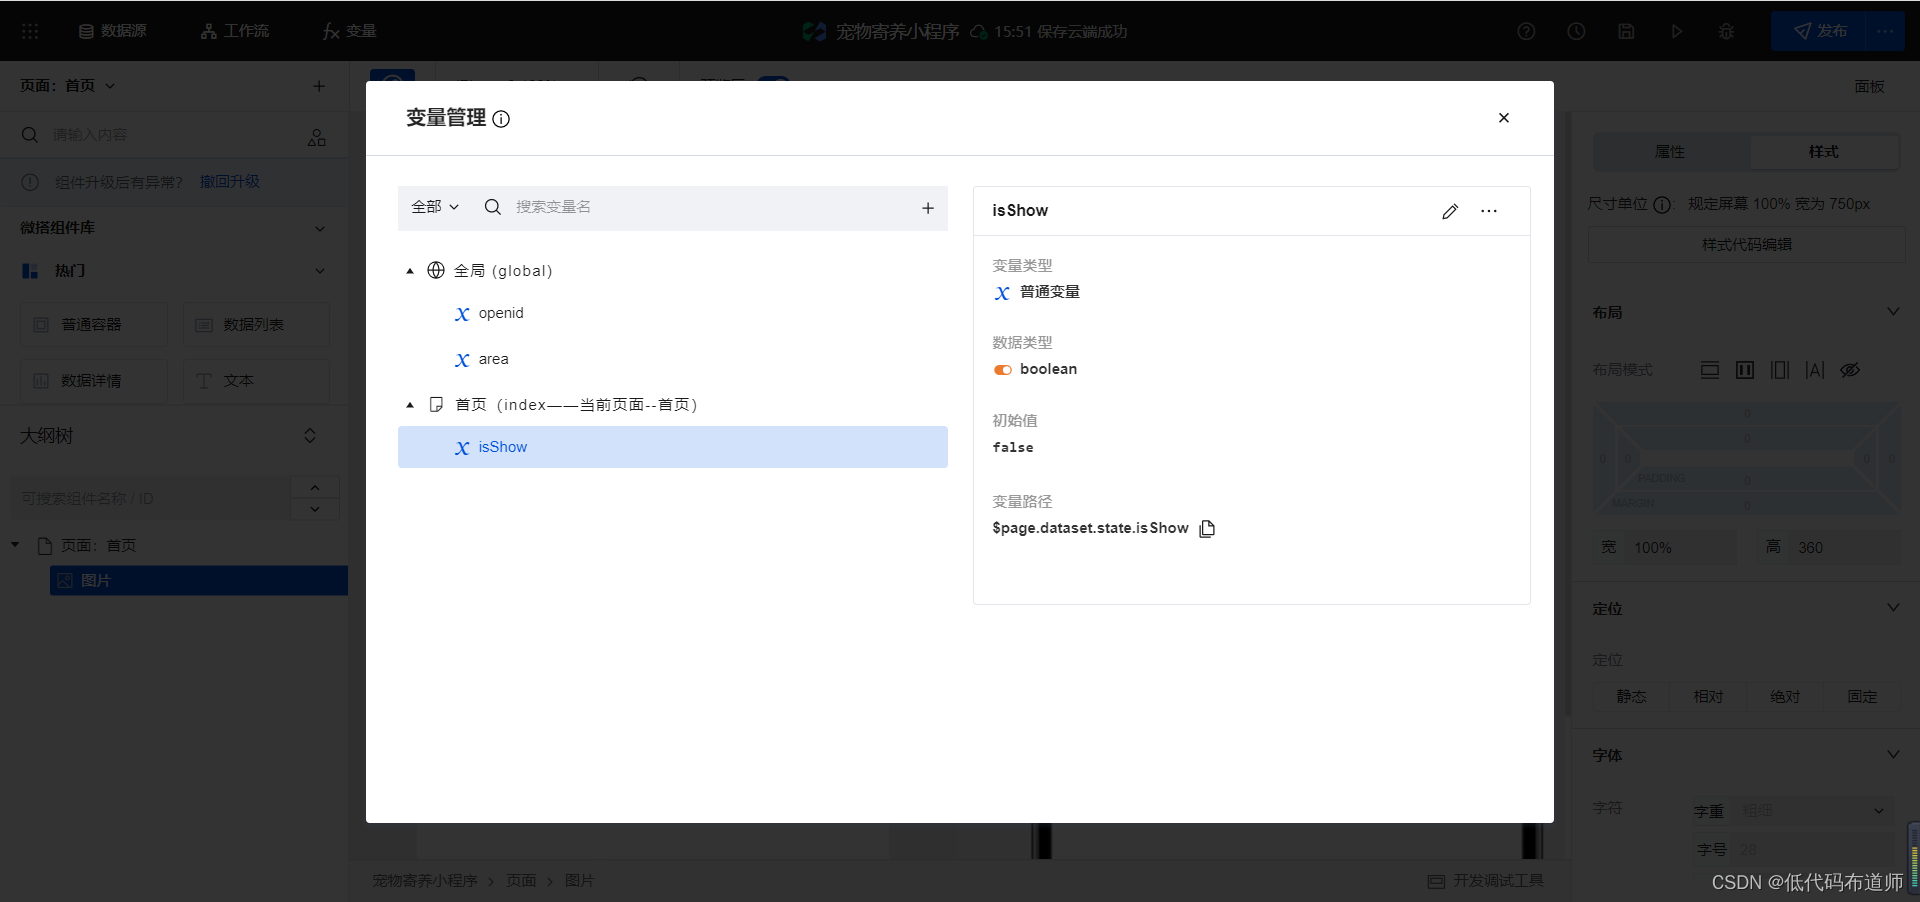Add a new variable with the plus icon
Viewport: 1920px width, 902px height.
tap(928, 208)
